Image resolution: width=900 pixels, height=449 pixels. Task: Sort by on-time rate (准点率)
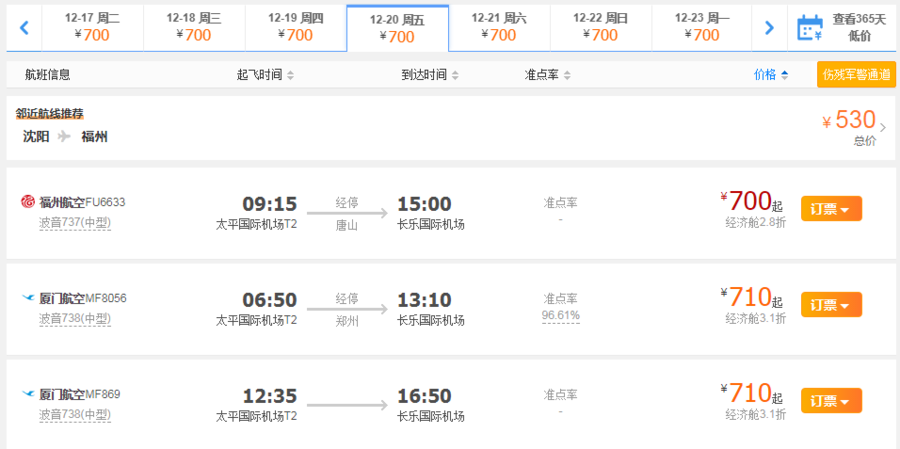pos(548,75)
